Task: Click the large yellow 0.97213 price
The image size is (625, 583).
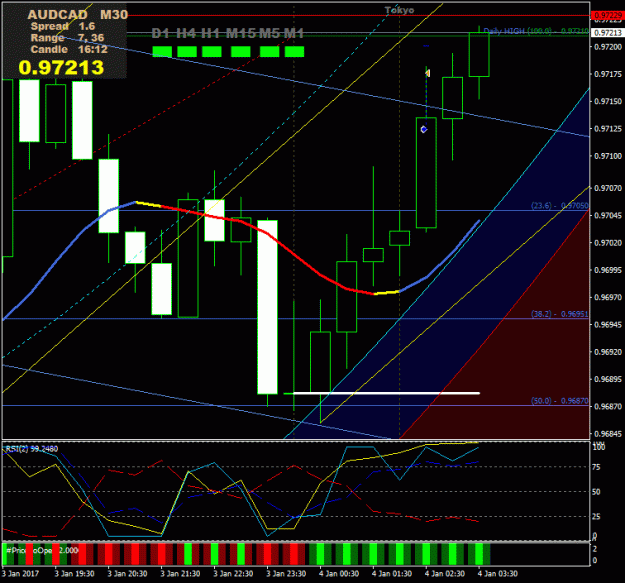Action: [61, 67]
